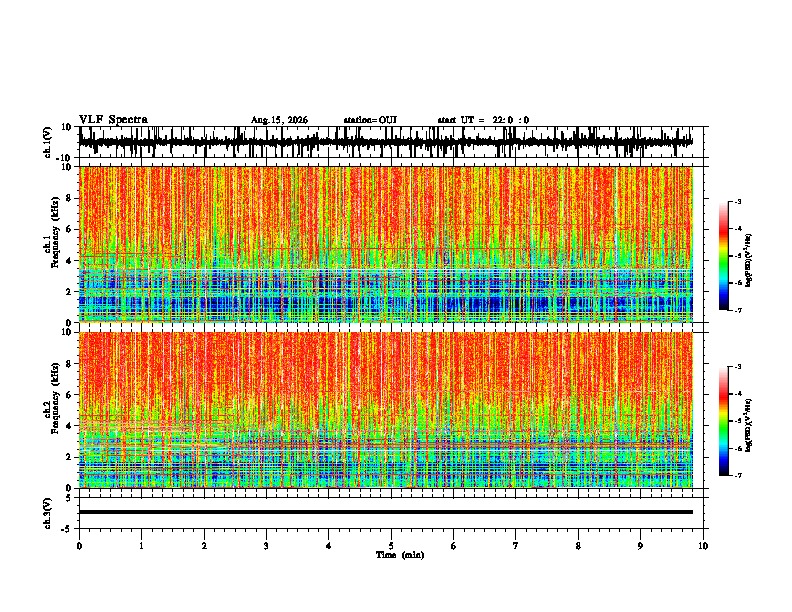Click the 'station=OUJ' header label
792x612 pixels.
370,120
